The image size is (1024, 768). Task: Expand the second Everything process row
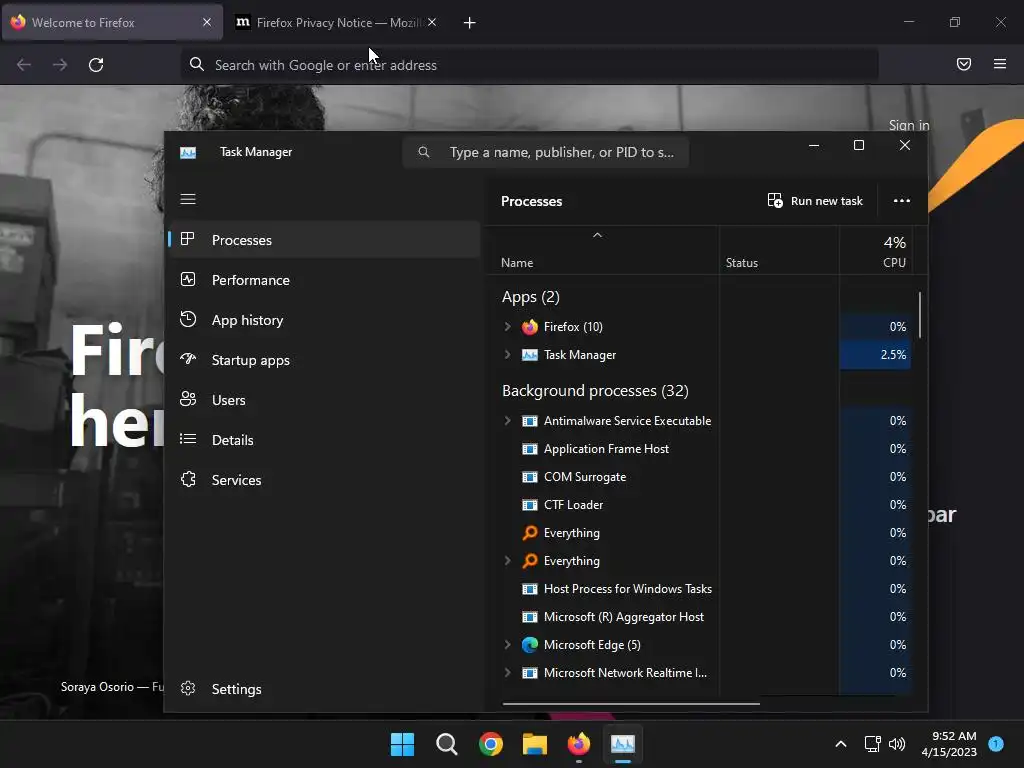507,560
